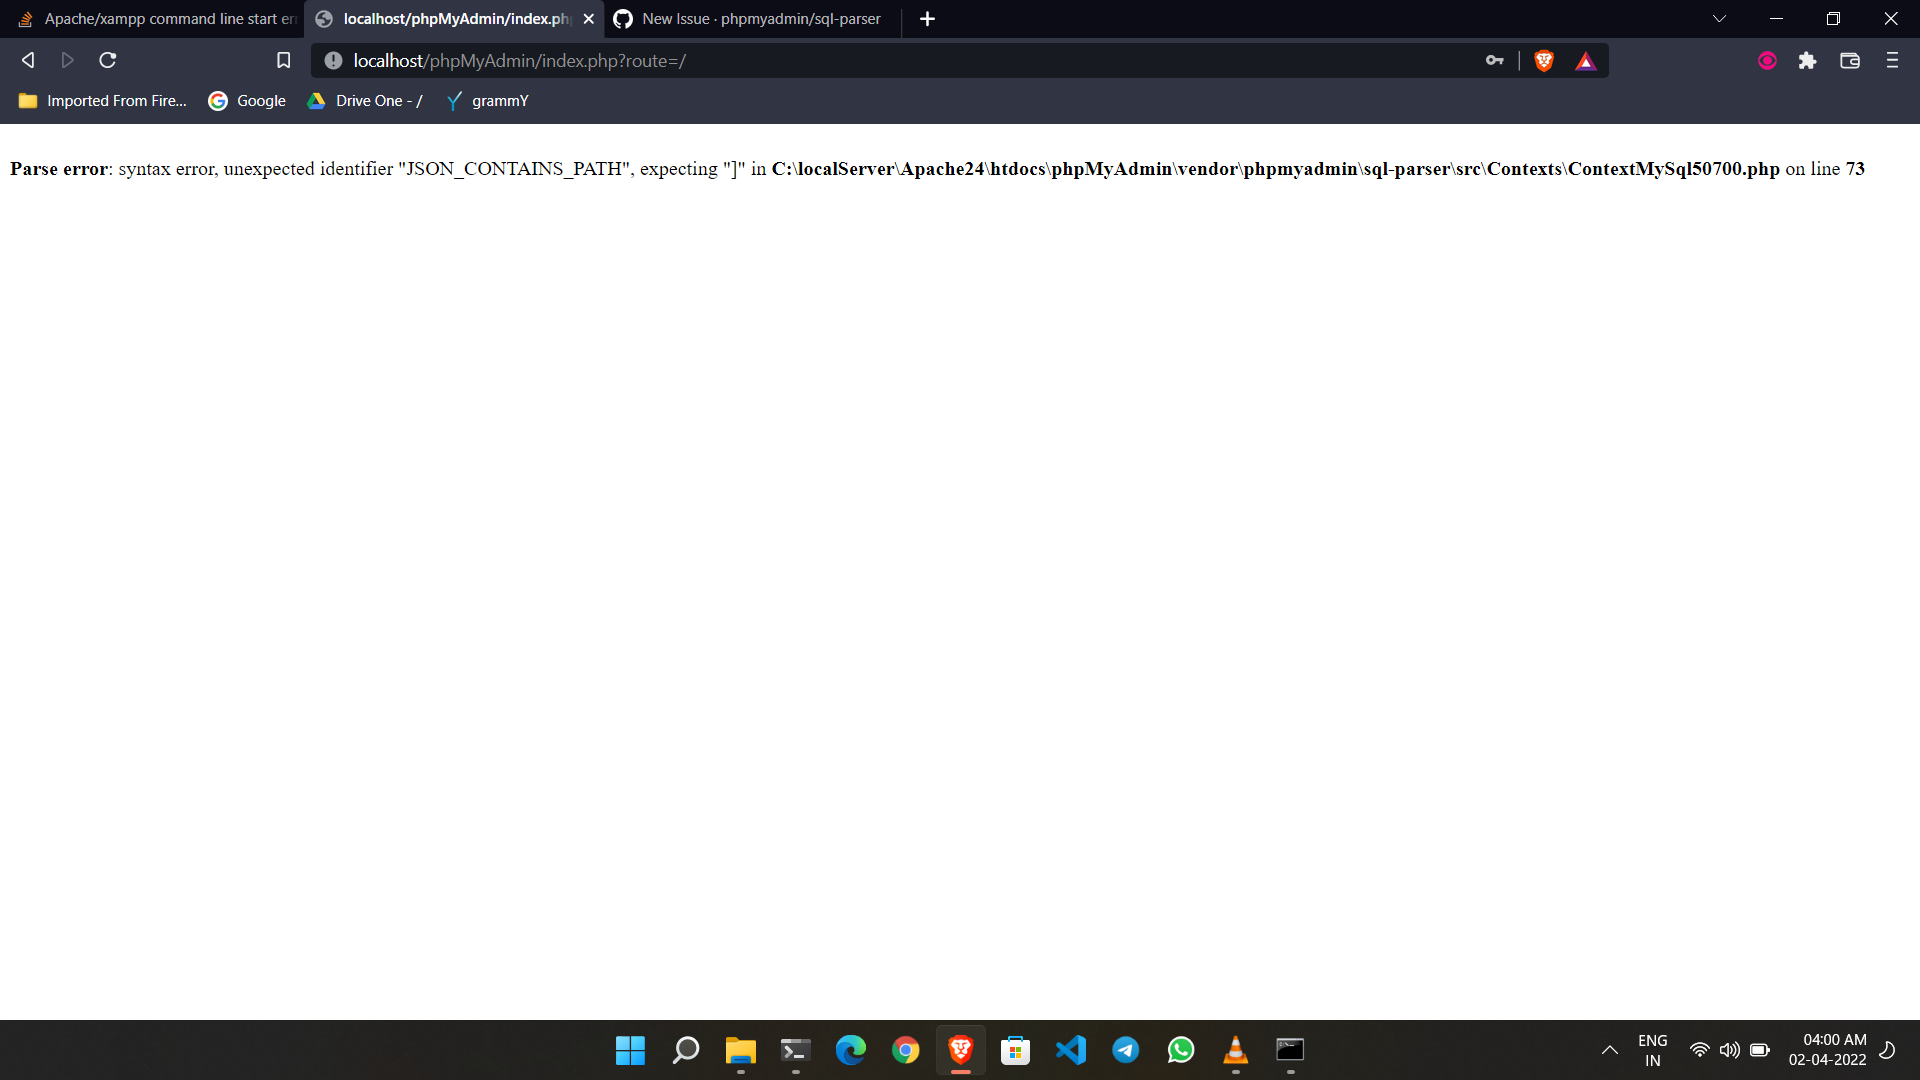The width and height of the screenshot is (1920, 1080).
Task: Switch to Apache/xampp command line tab
Action: point(160,19)
